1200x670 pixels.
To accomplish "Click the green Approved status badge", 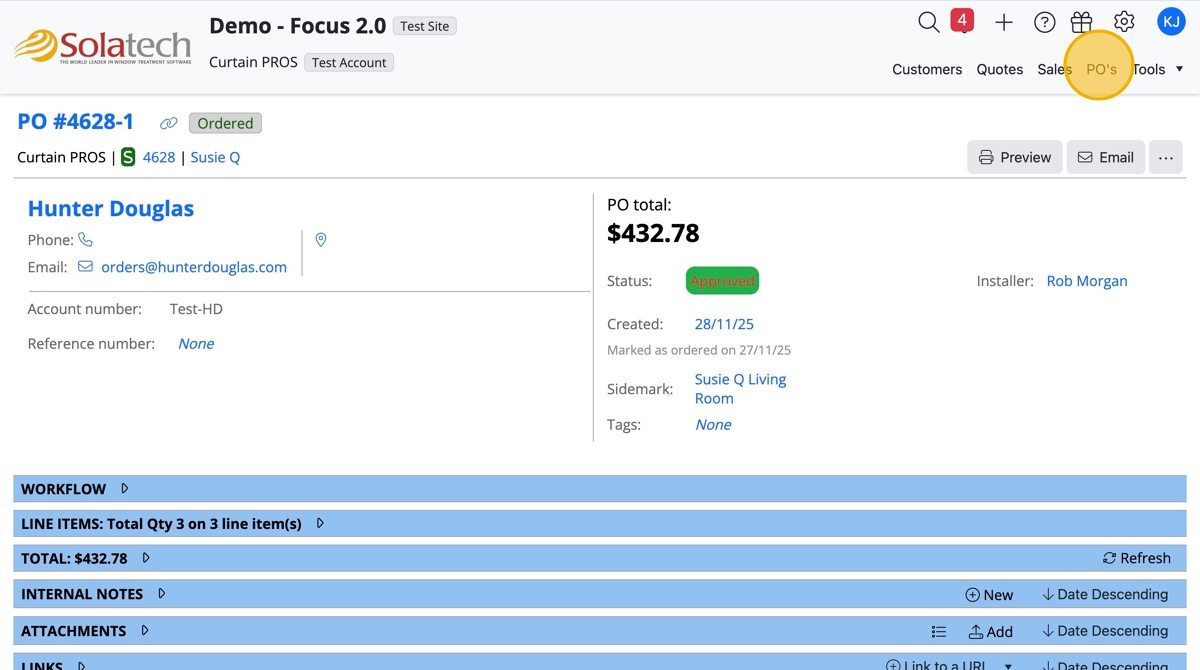I will click(x=722, y=281).
